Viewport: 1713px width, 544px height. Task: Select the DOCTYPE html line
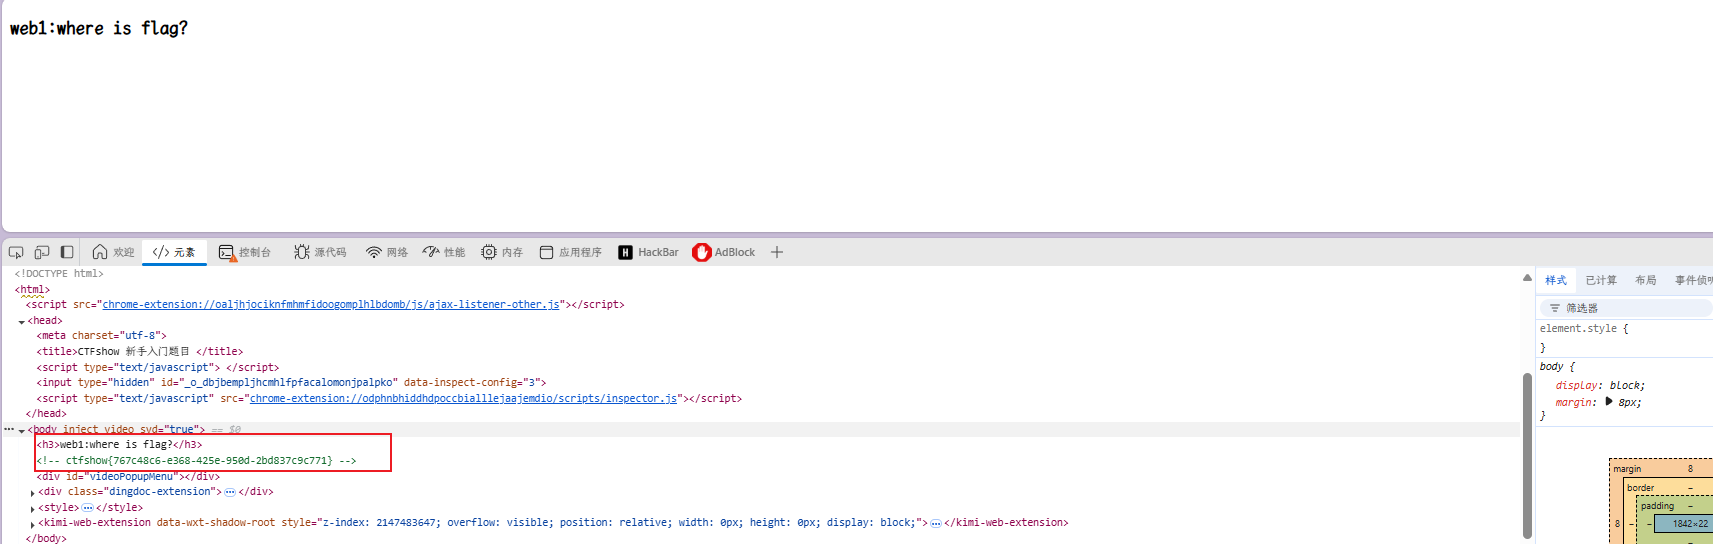(x=59, y=274)
